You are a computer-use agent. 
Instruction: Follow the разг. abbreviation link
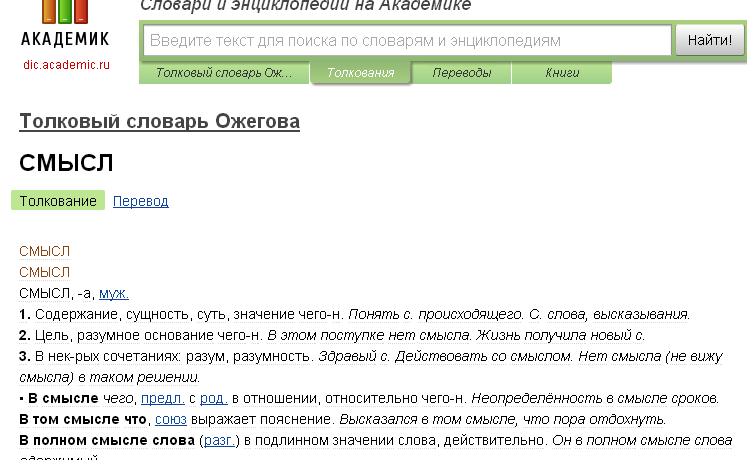[219, 440]
